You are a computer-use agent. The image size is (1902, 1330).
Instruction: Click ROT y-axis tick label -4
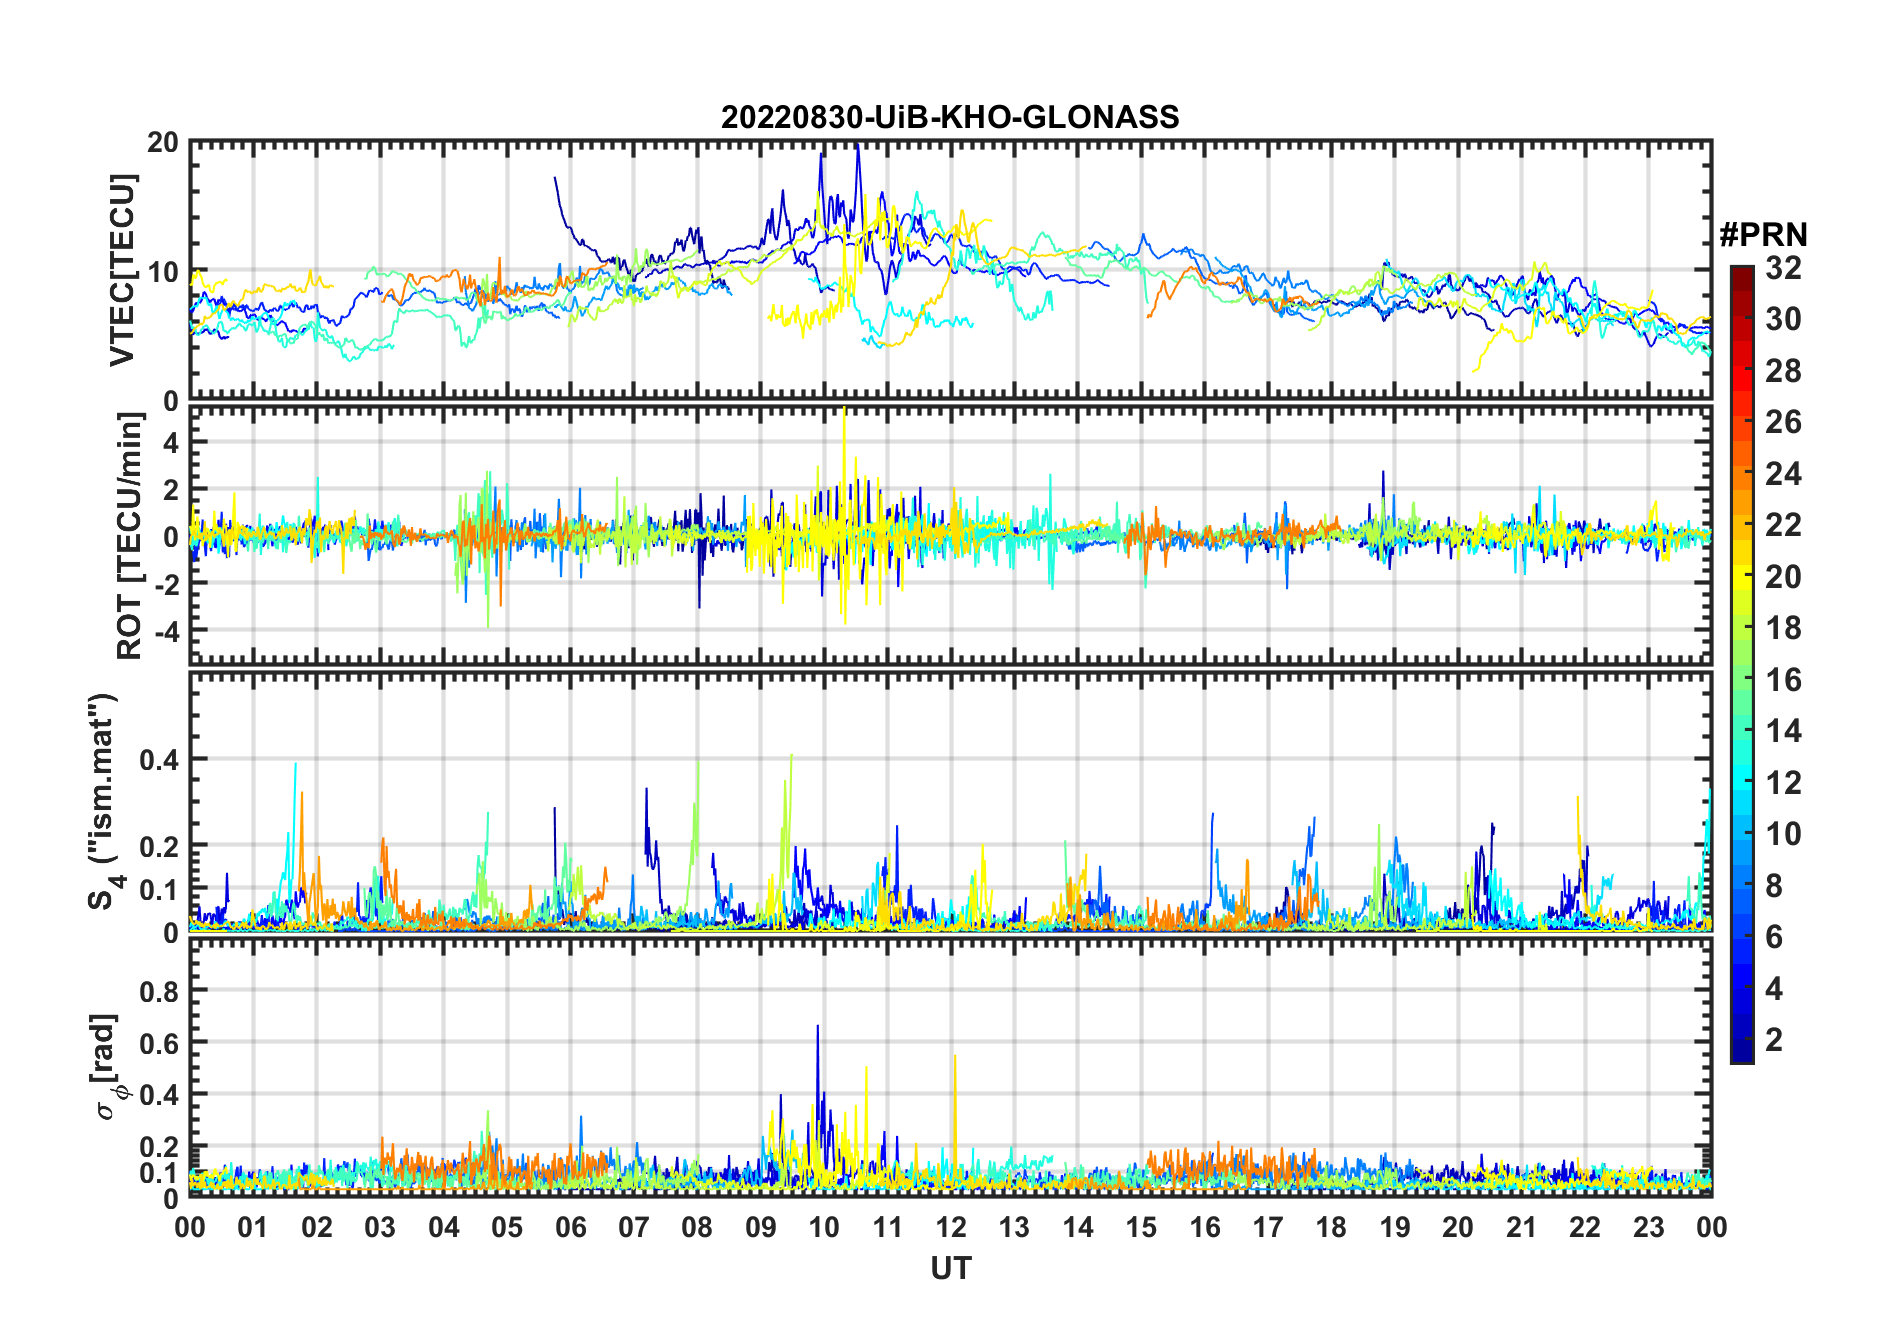pyautogui.click(x=166, y=631)
